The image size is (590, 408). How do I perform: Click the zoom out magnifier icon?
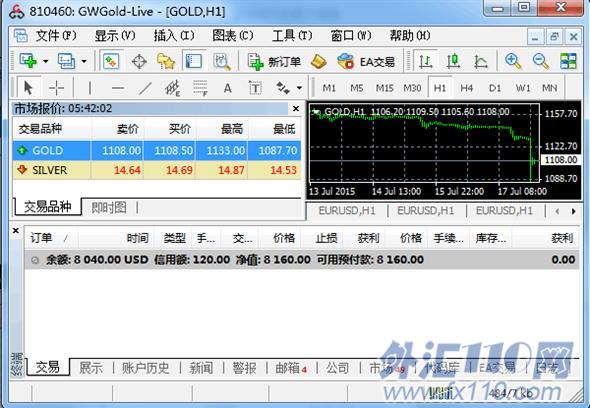tap(541, 61)
